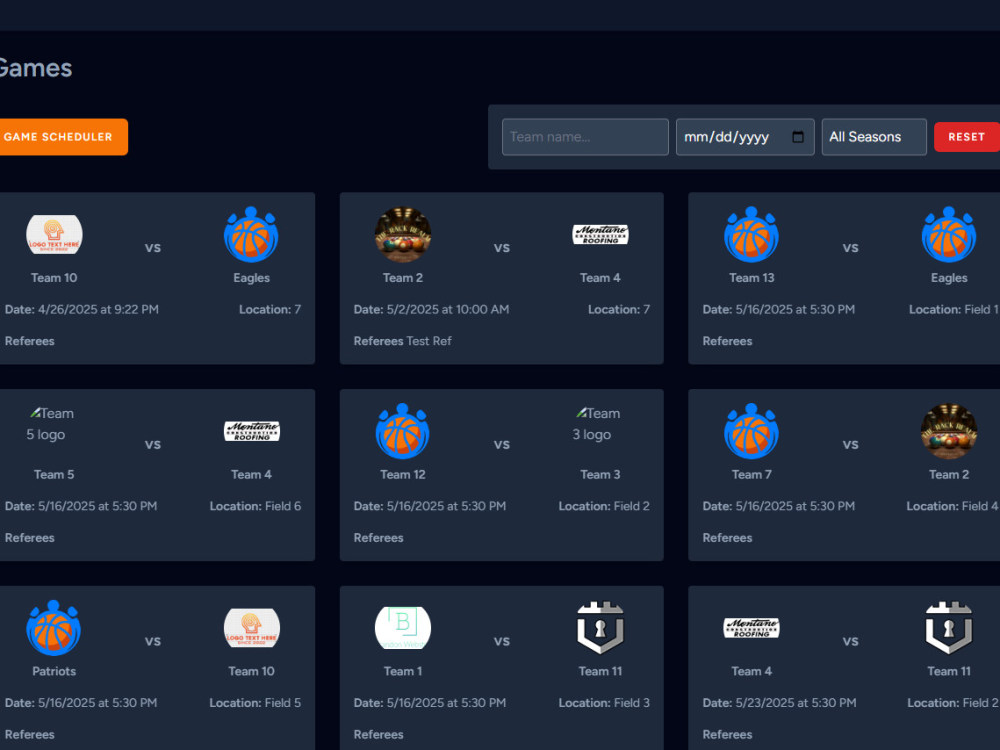Click Eagles logo in the Team 13 game
1000x750 pixels.
point(948,234)
